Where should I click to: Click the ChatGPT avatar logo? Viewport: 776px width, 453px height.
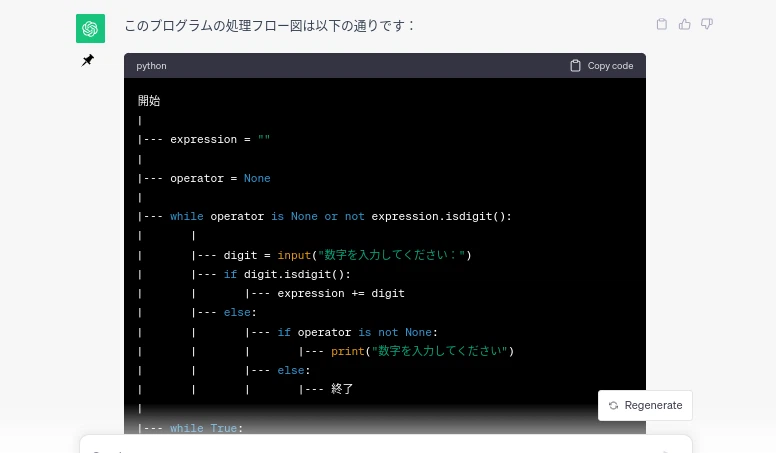(90, 28)
